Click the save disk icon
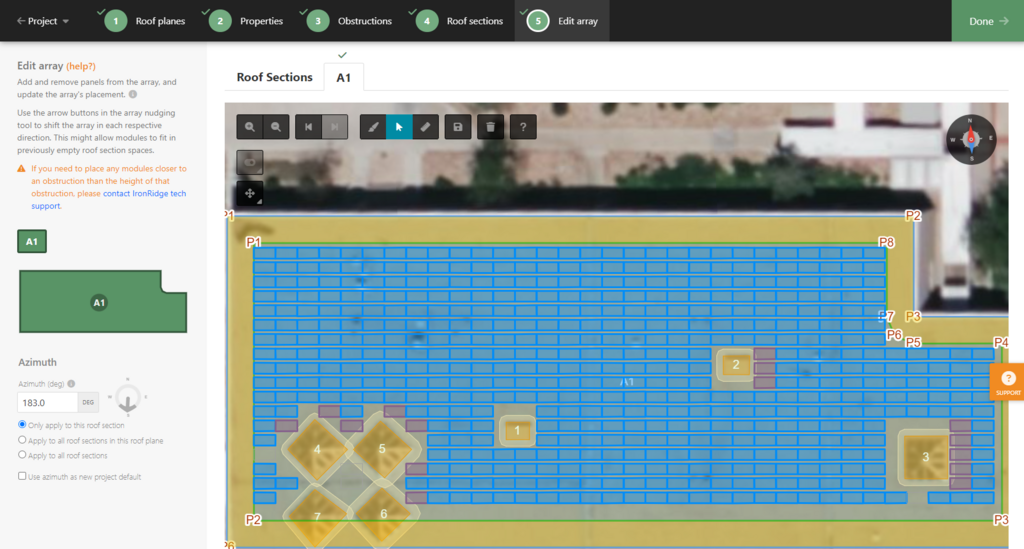Viewport: 1024px width, 549px height. pos(458,127)
